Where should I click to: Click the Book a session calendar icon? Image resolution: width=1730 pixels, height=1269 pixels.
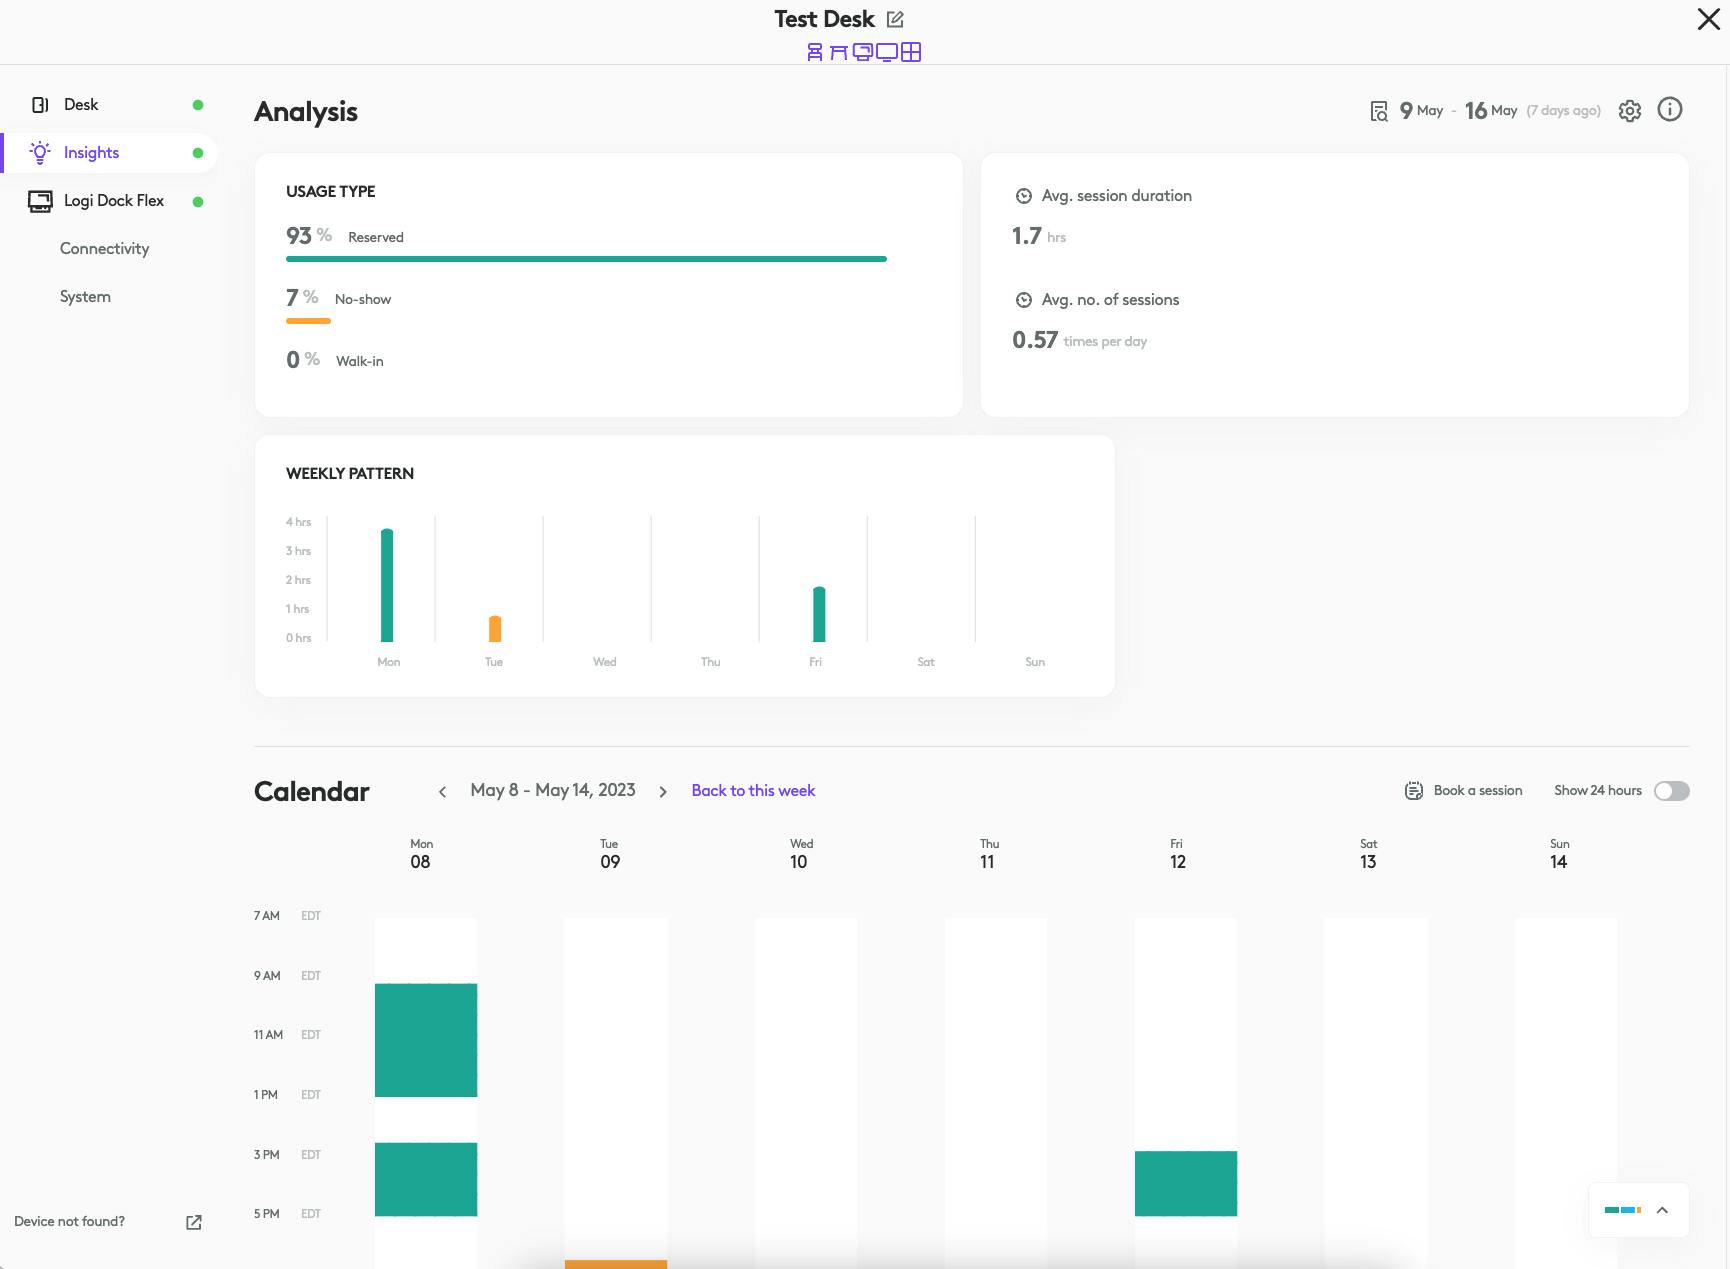point(1414,791)
